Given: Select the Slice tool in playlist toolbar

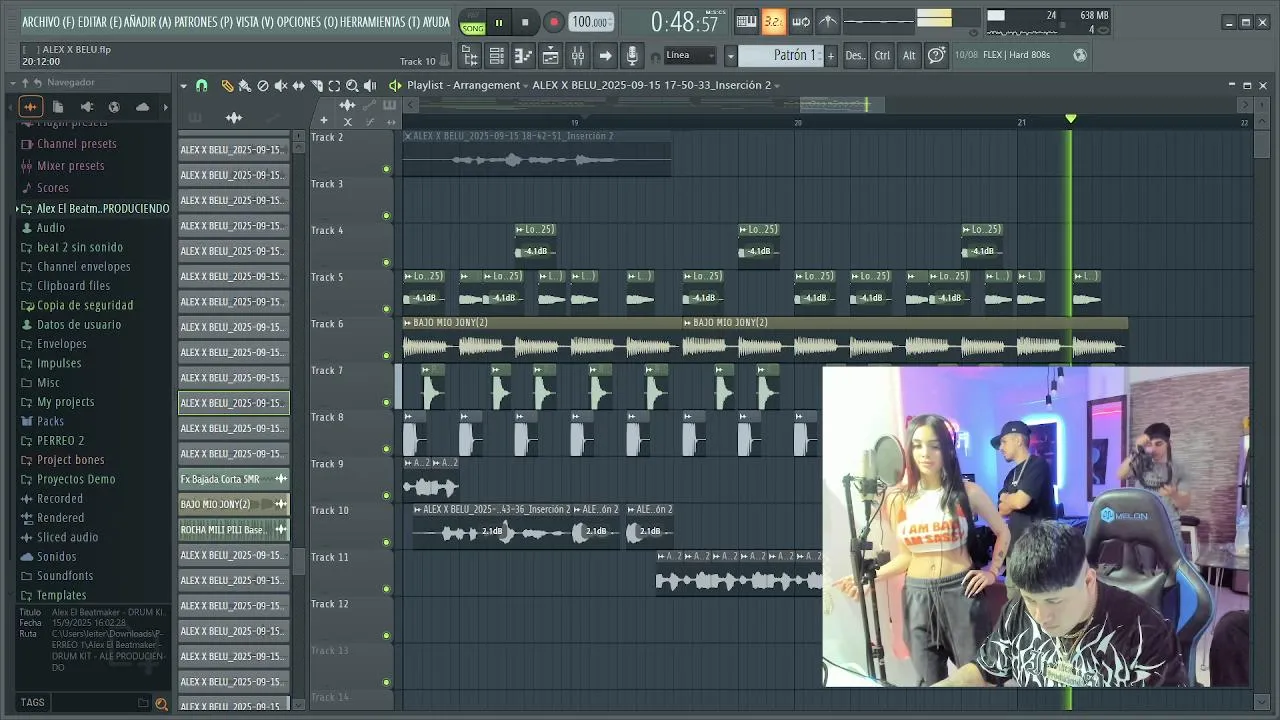Looking at the screenshot, I should point(316,86).
